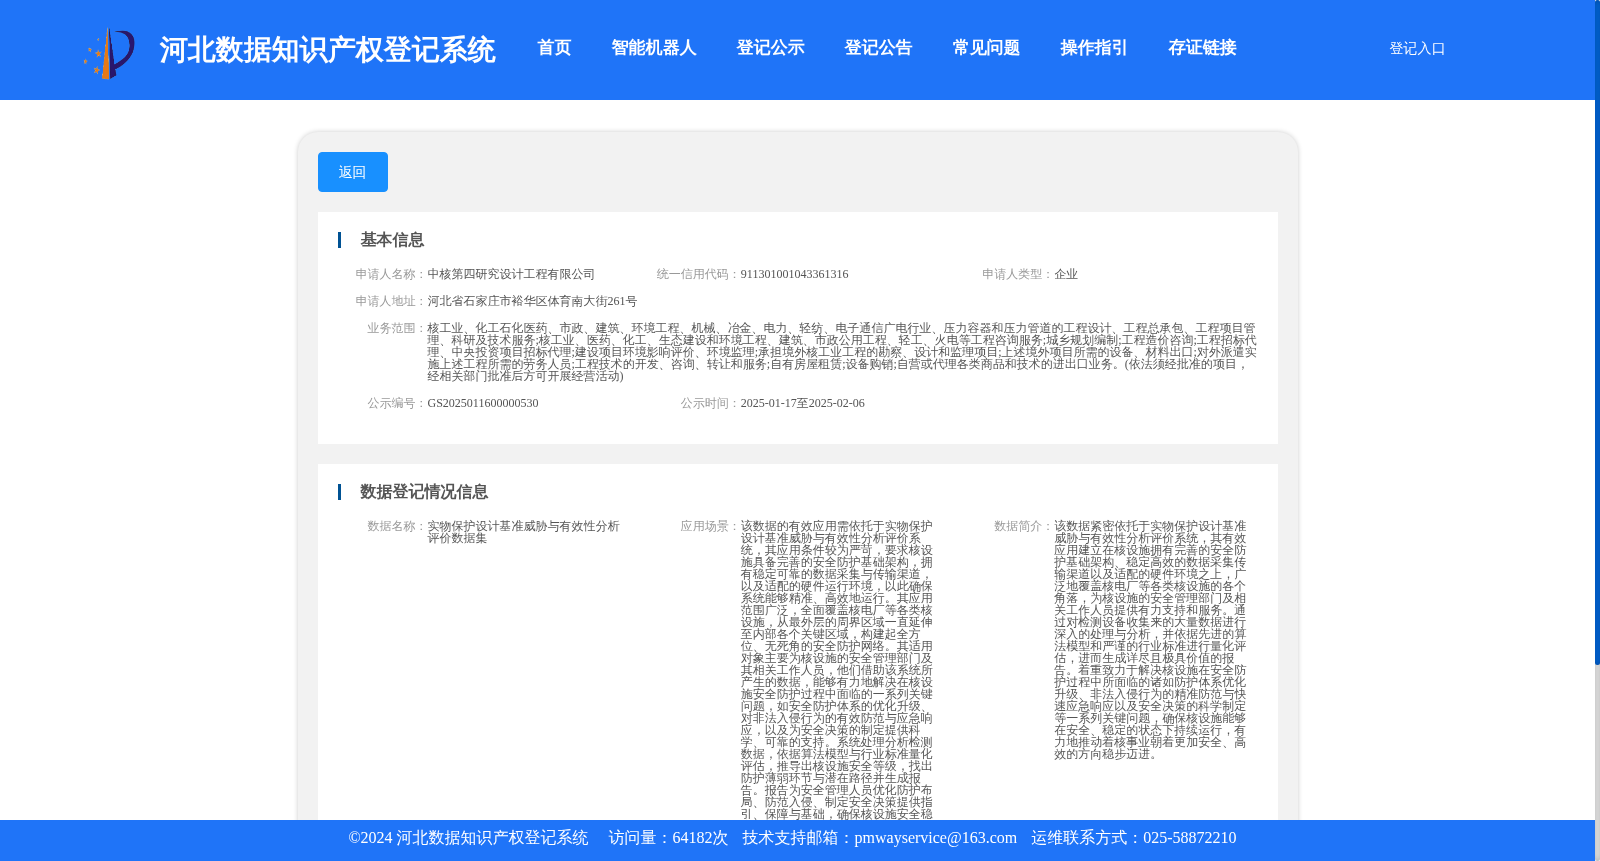The image size is (1600, 861).
Task: Select applicant type value 企业
Action: pyautogui.click(x=1066, y=274)
